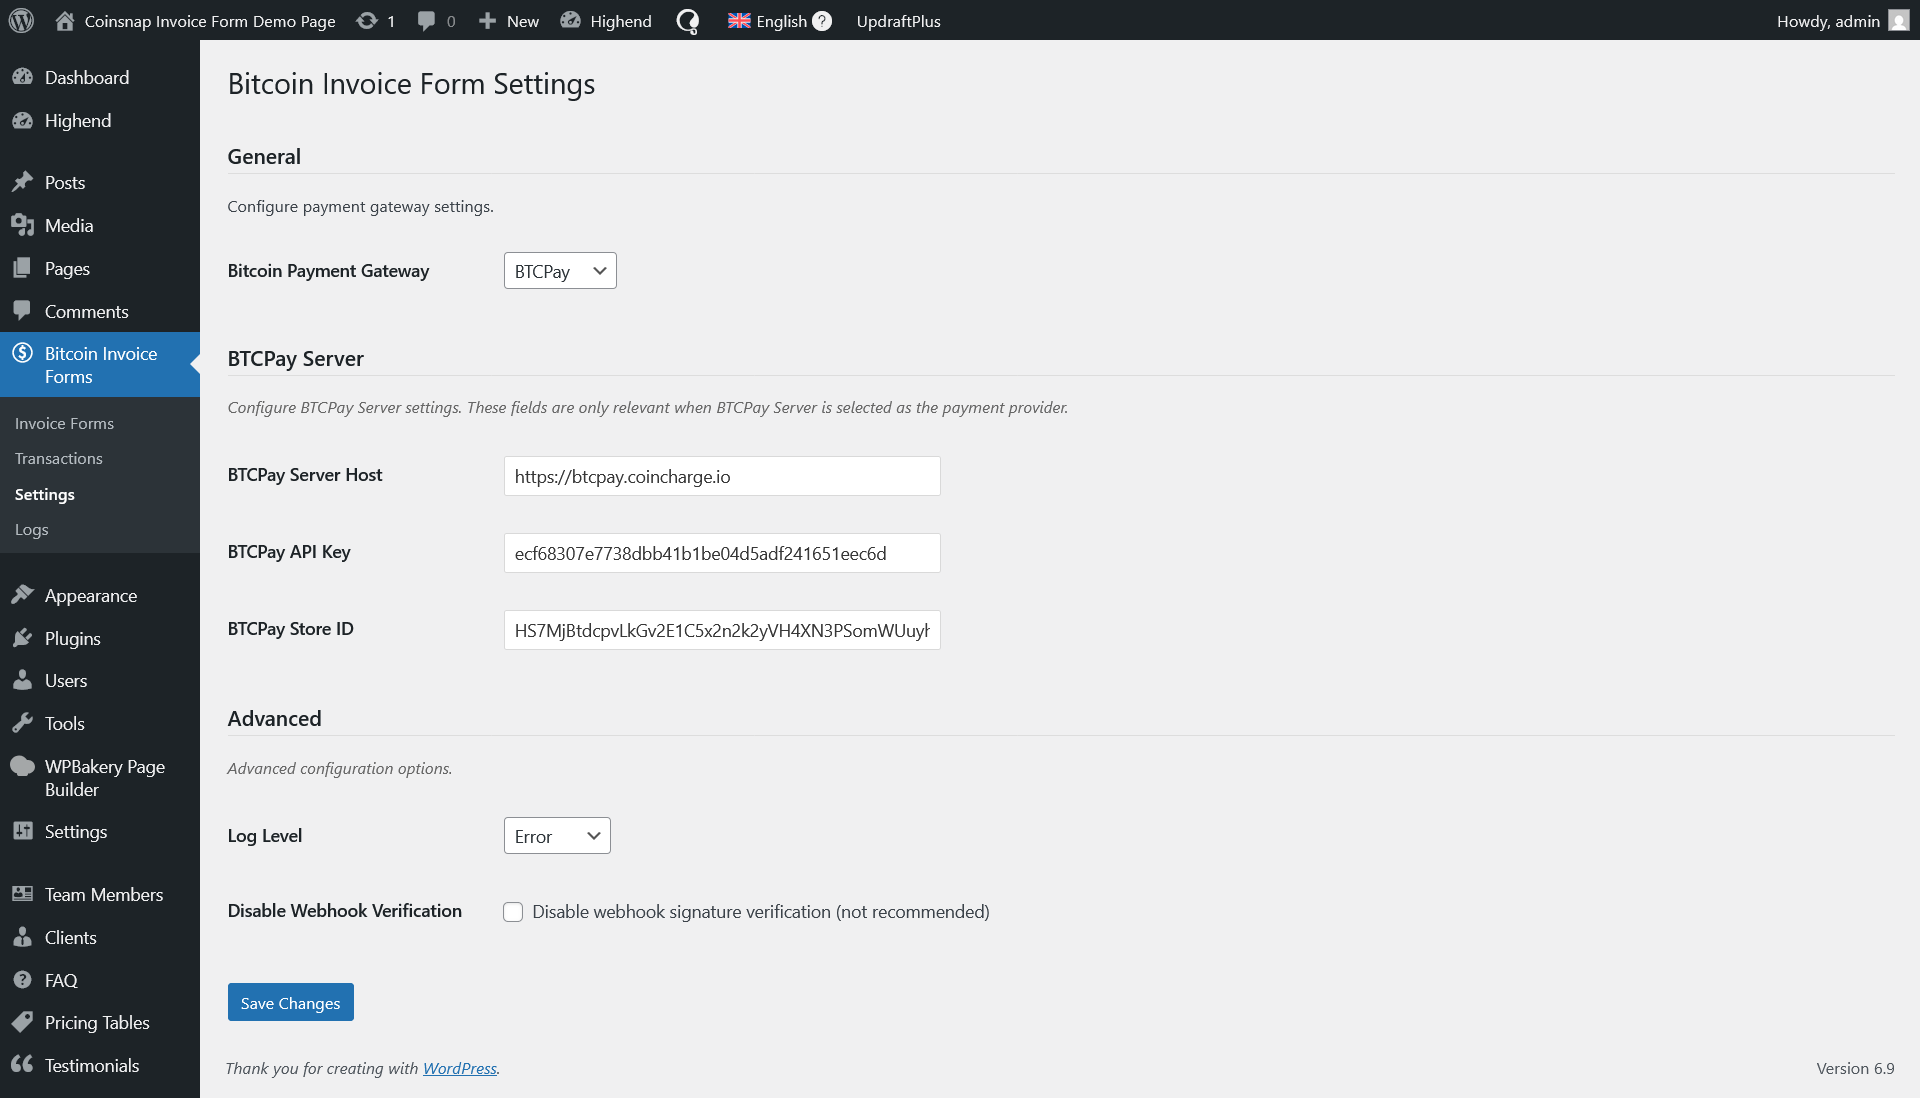Open the English language switcher
Image resolution: width=1920 pixels, height=1098 pixels.
[x=767, y=21]
